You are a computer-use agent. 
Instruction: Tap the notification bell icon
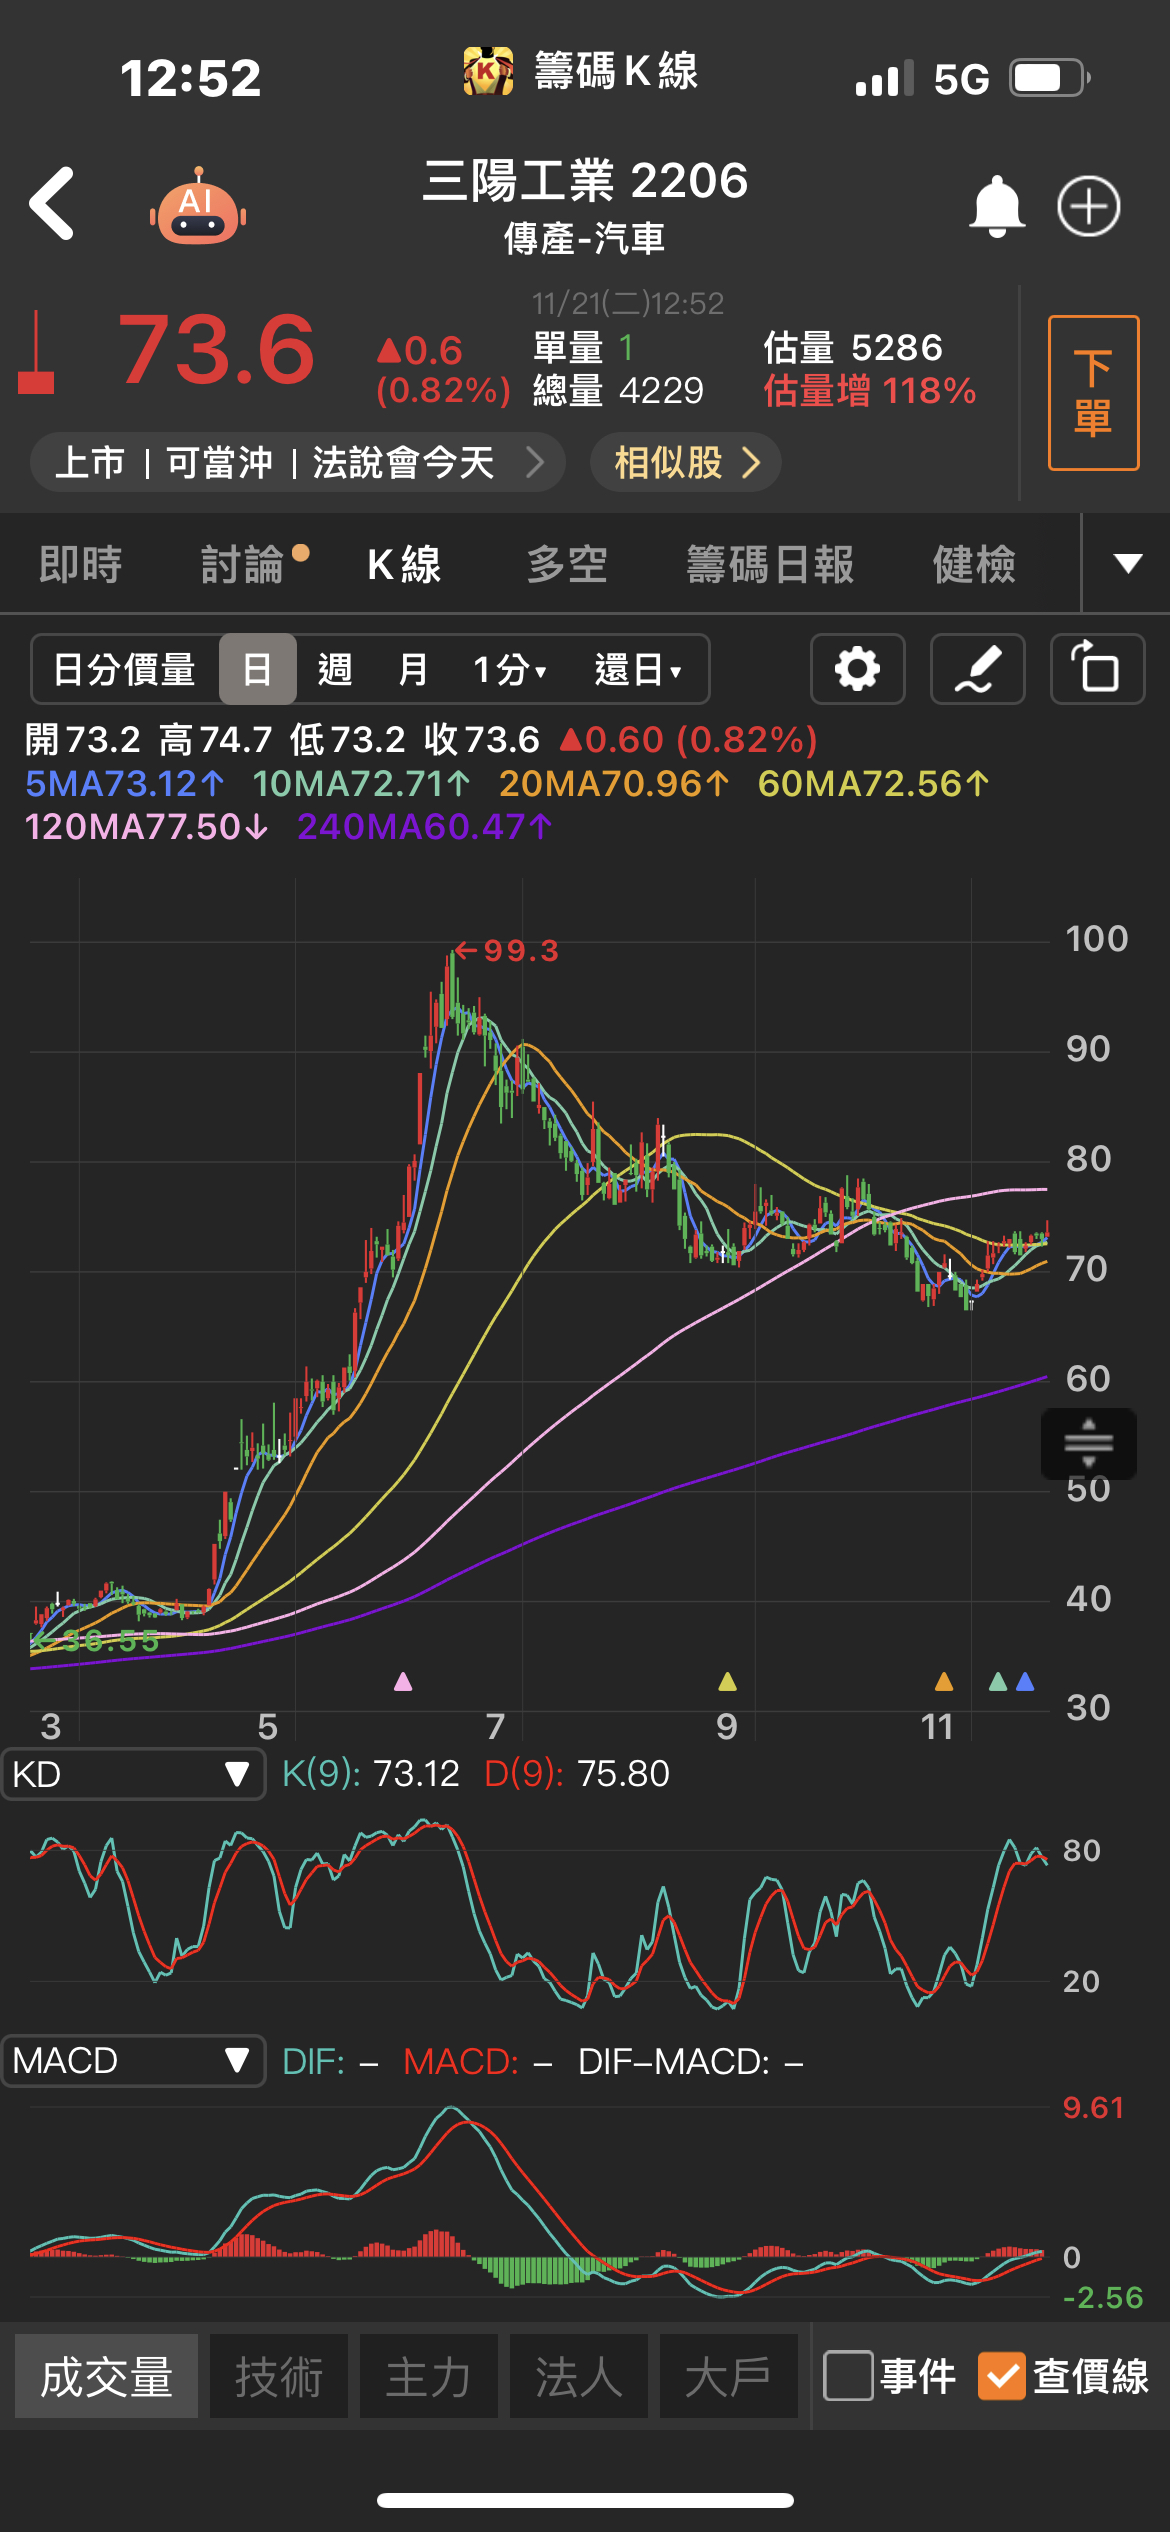click(x=997, y=206)
